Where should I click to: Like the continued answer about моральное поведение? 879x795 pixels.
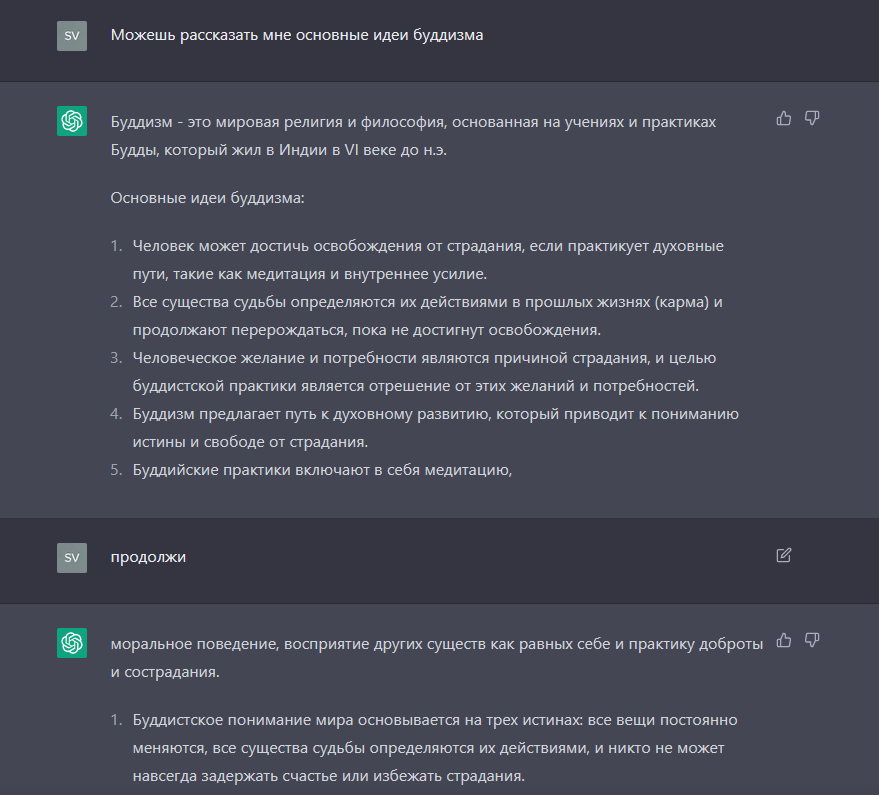click(x=784, y=640)
